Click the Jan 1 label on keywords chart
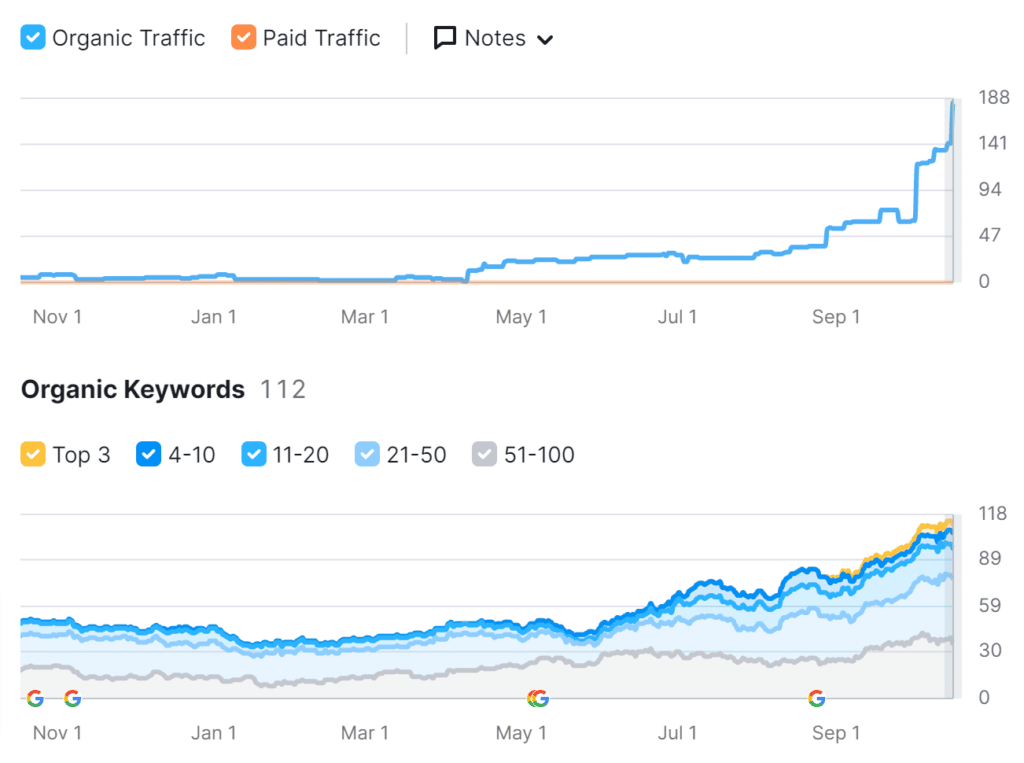 (213, 733)
